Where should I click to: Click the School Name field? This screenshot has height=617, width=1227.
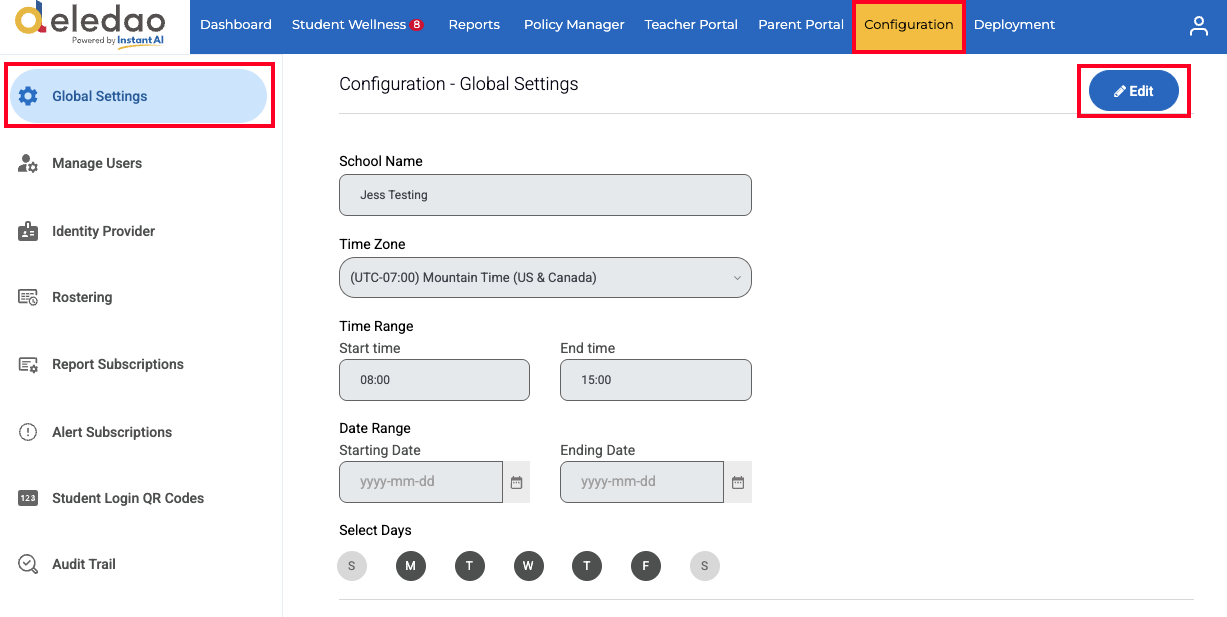(x=545, y=195)
